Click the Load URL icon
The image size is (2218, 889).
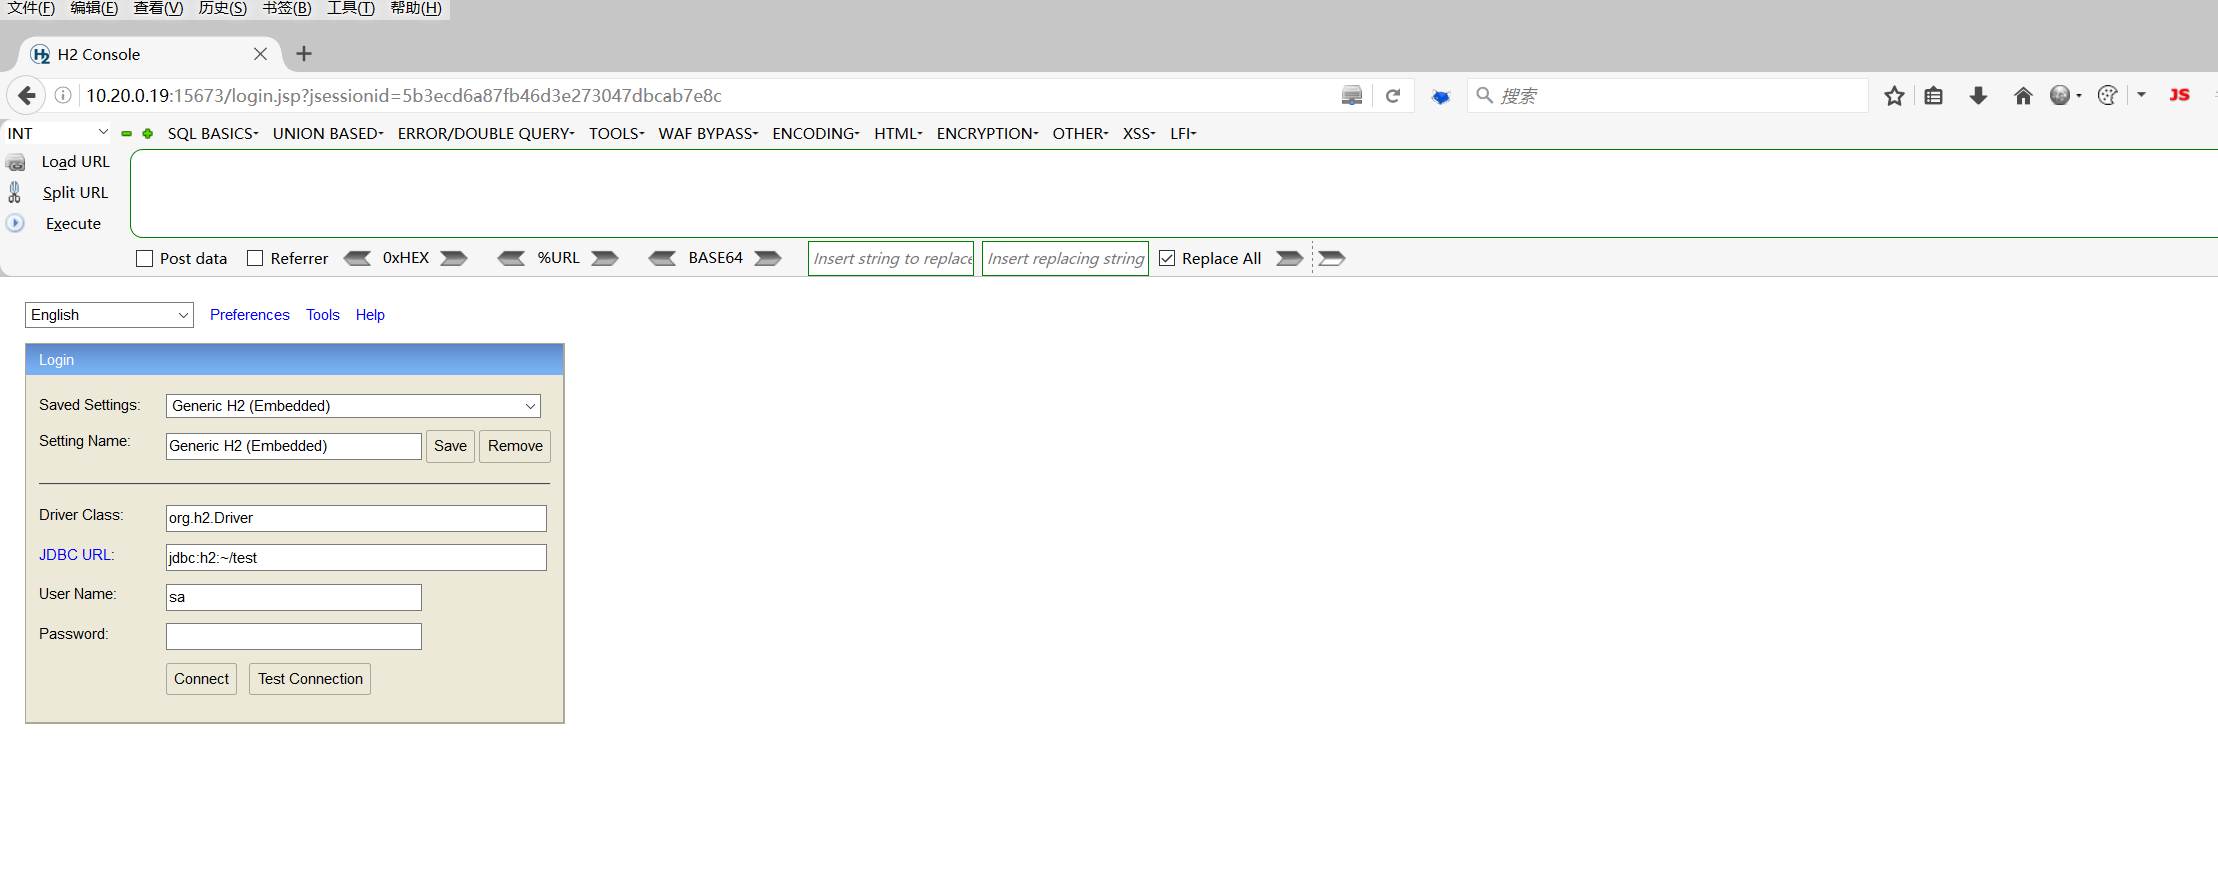pyautogui.click(x=15, y=162)
